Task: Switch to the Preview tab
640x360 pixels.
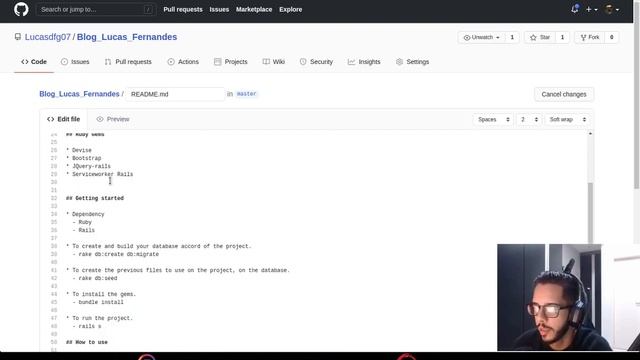Action: [x=113, y=119]
